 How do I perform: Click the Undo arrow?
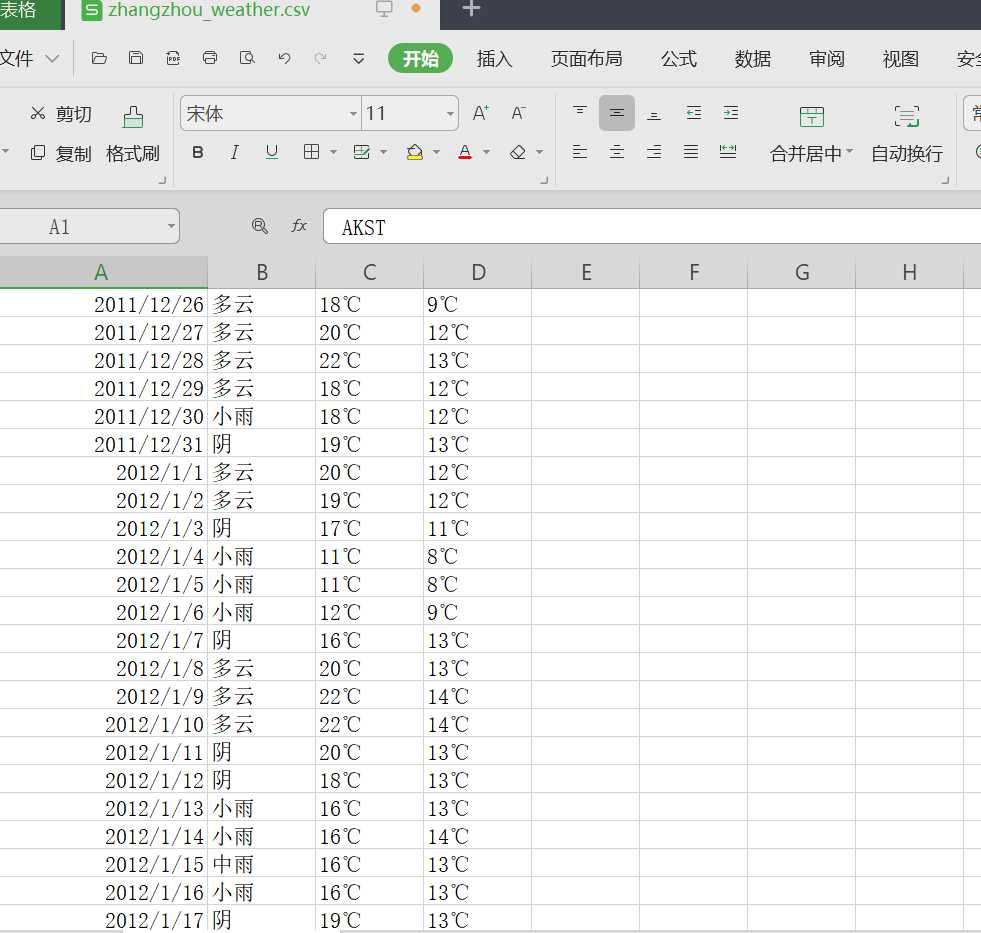(x=284, y=58)
